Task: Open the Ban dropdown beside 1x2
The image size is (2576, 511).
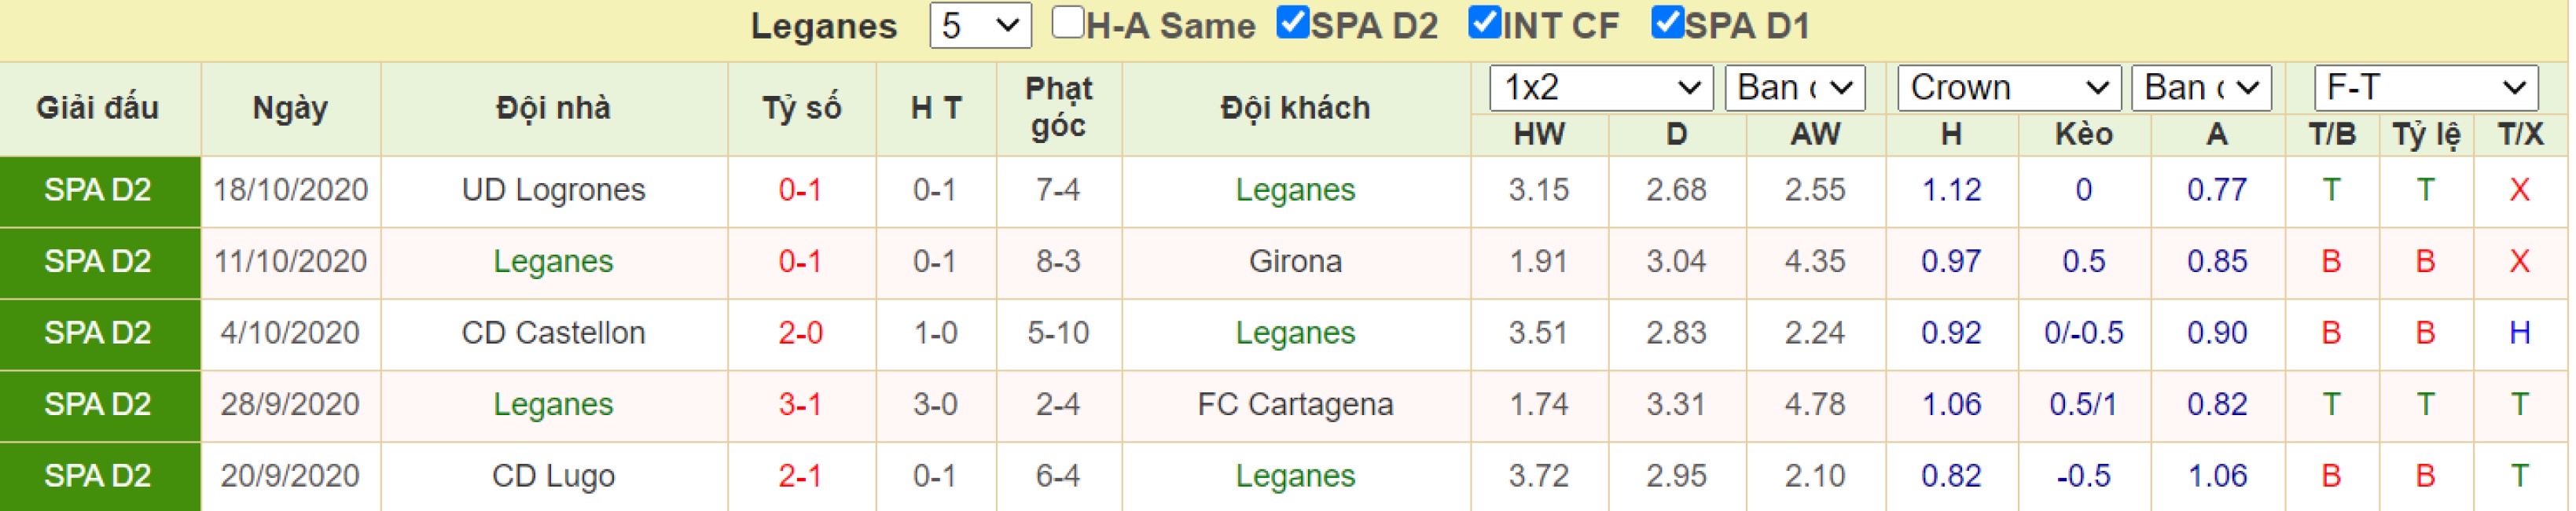Action: tap(1794, 89)
